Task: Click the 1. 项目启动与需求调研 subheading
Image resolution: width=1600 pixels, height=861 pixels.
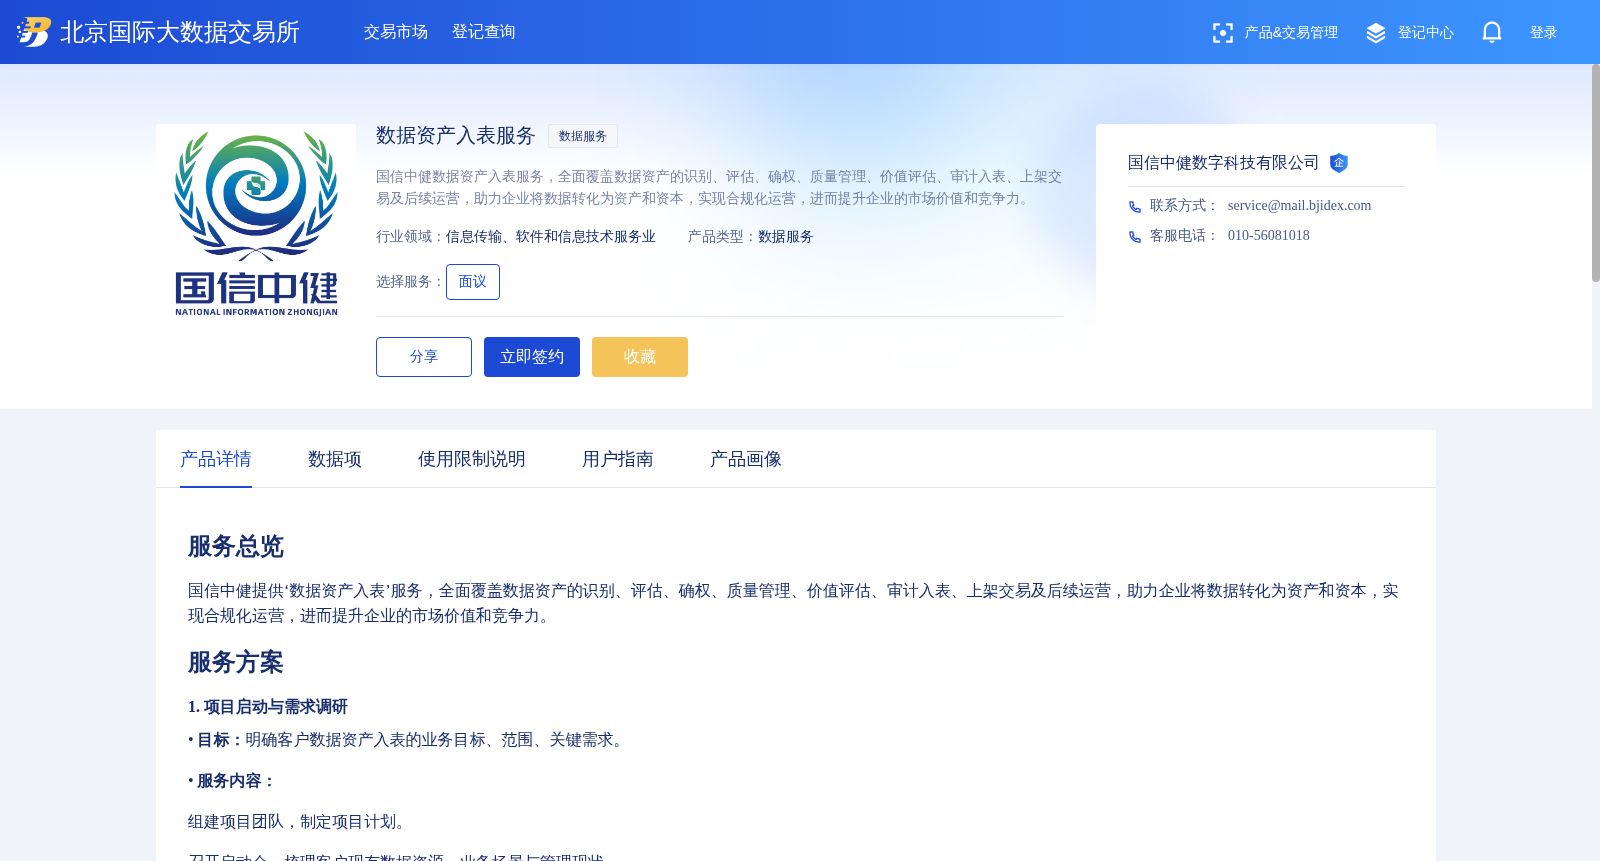Action: 268,707
